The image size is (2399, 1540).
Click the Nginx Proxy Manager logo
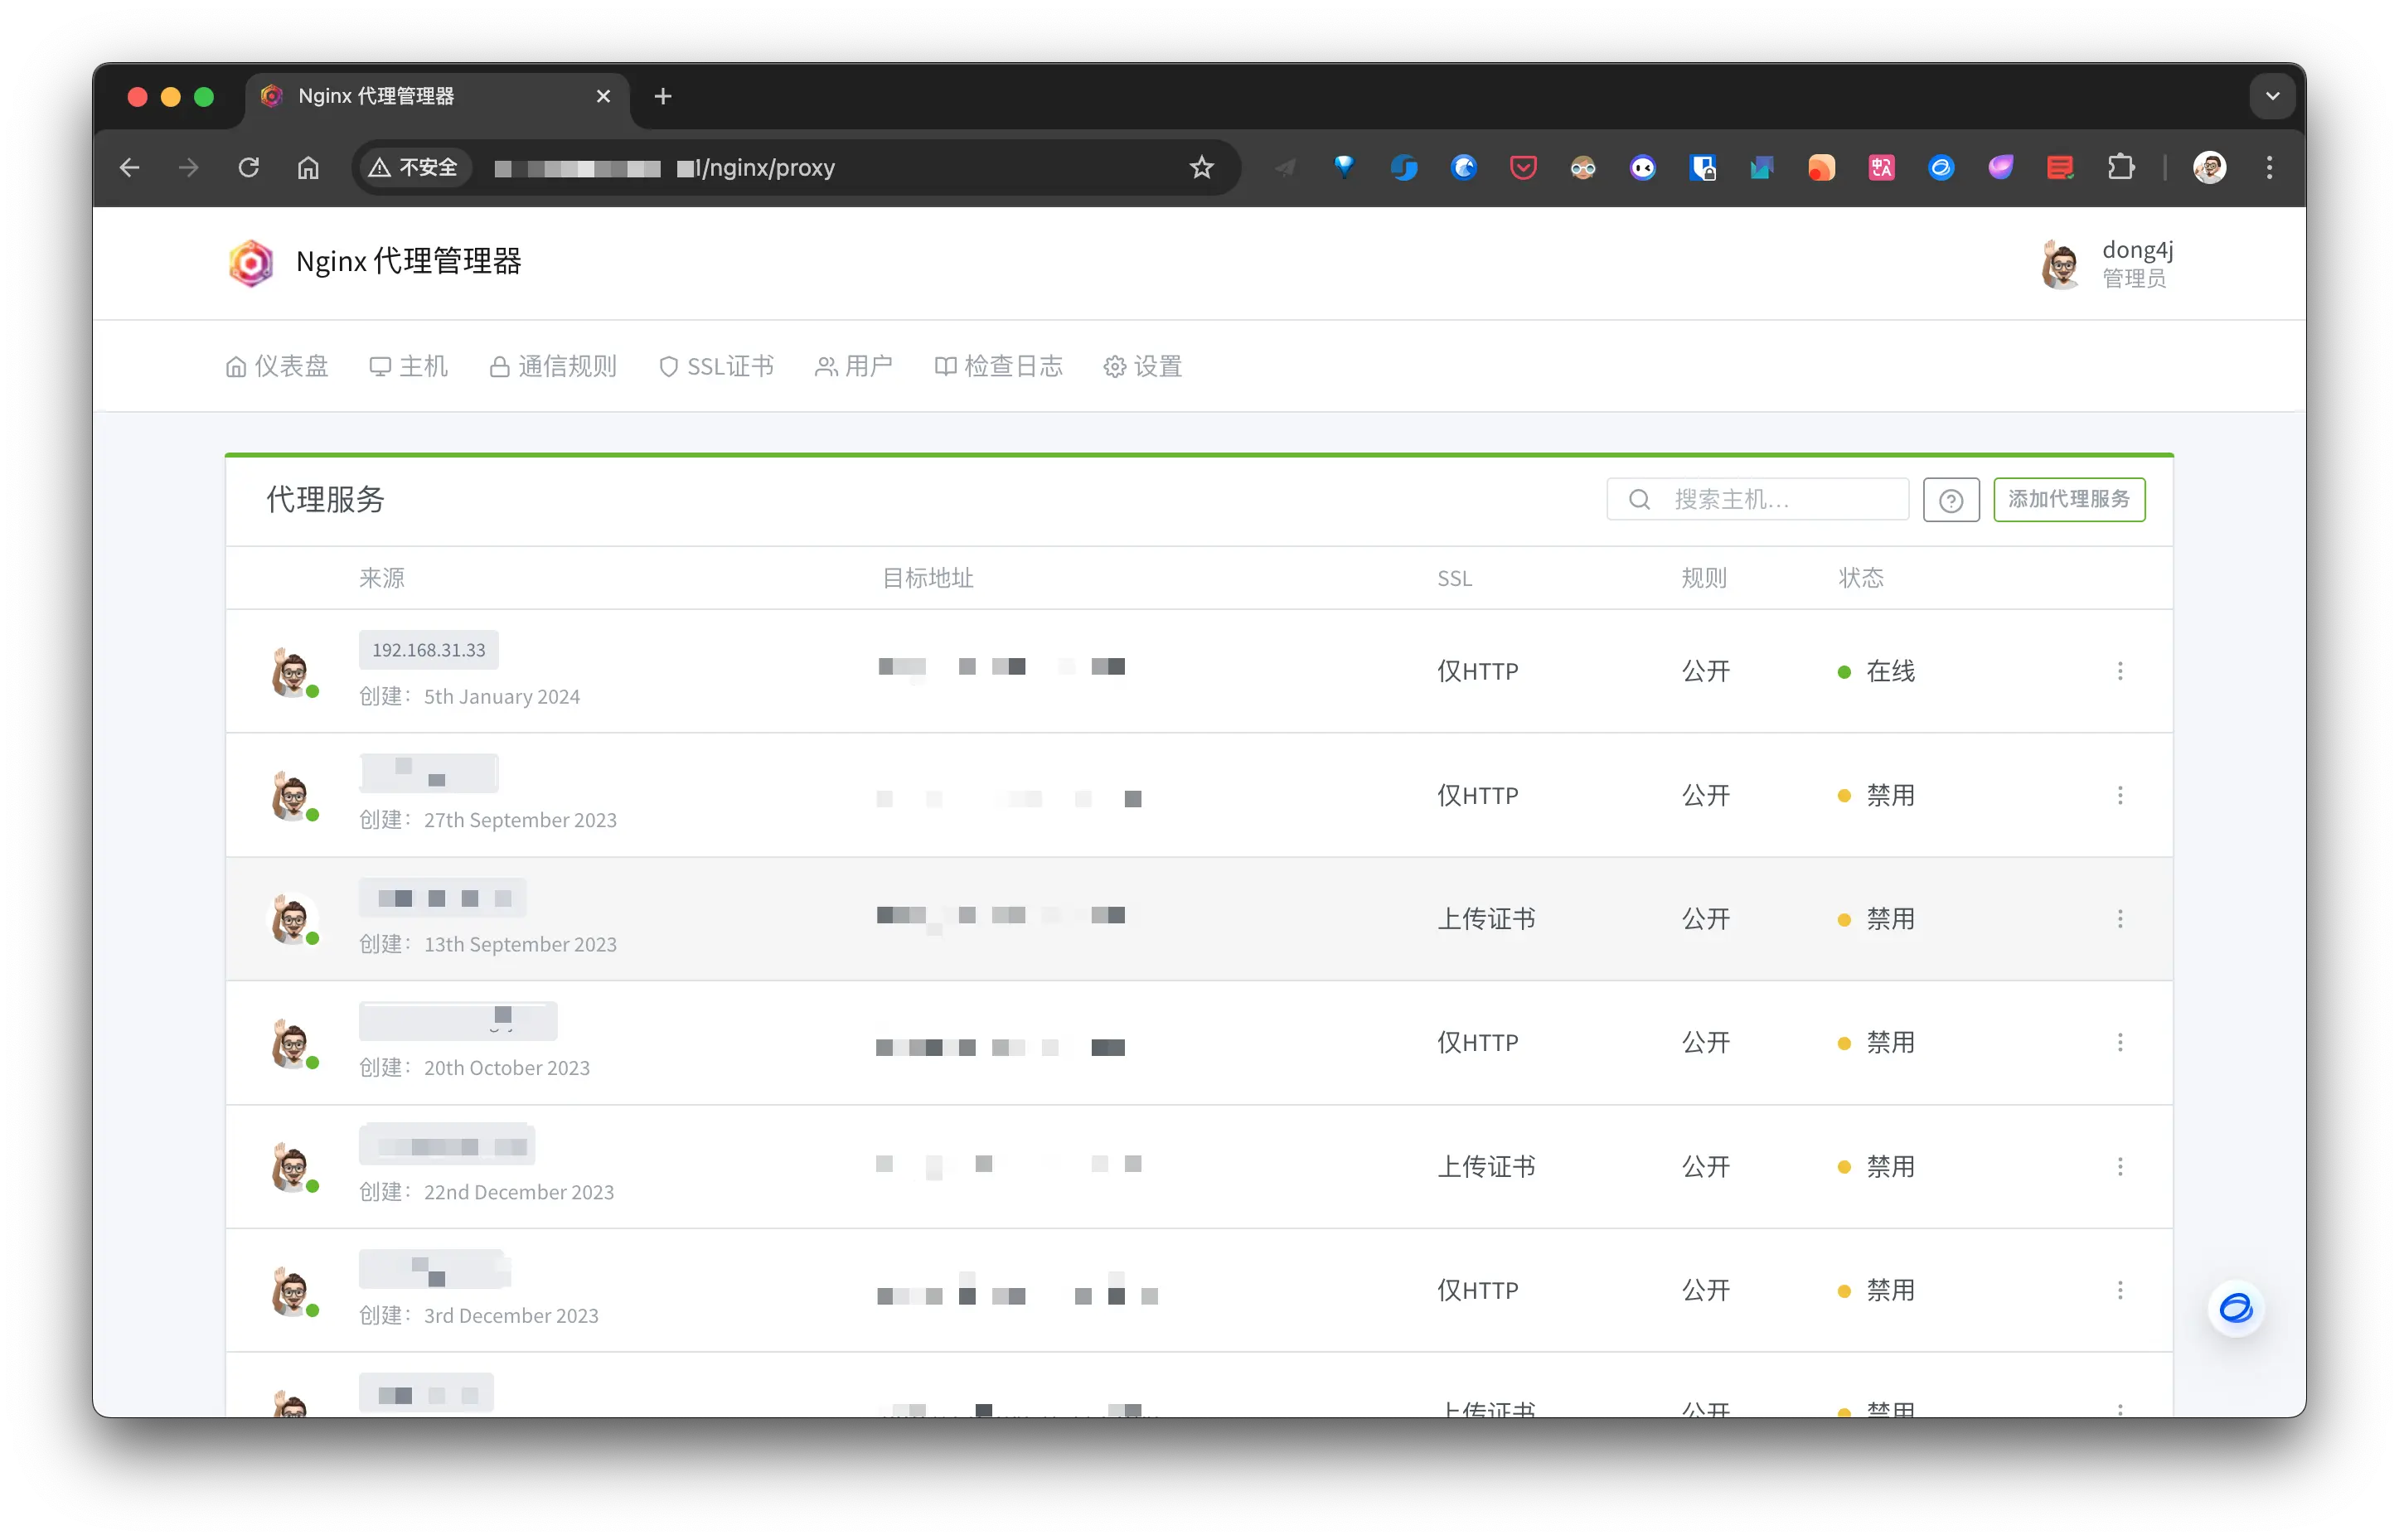251,263
